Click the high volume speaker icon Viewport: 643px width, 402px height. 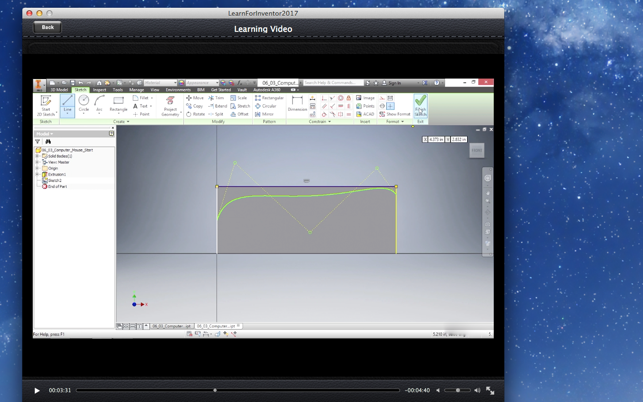[x=477, y=391]
